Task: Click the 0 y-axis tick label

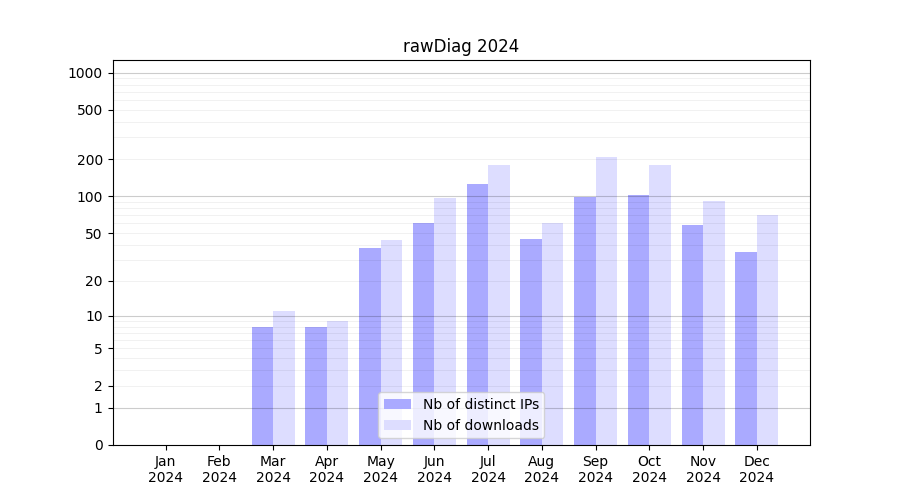Action: pyautogui.click(x=98, y=445)
